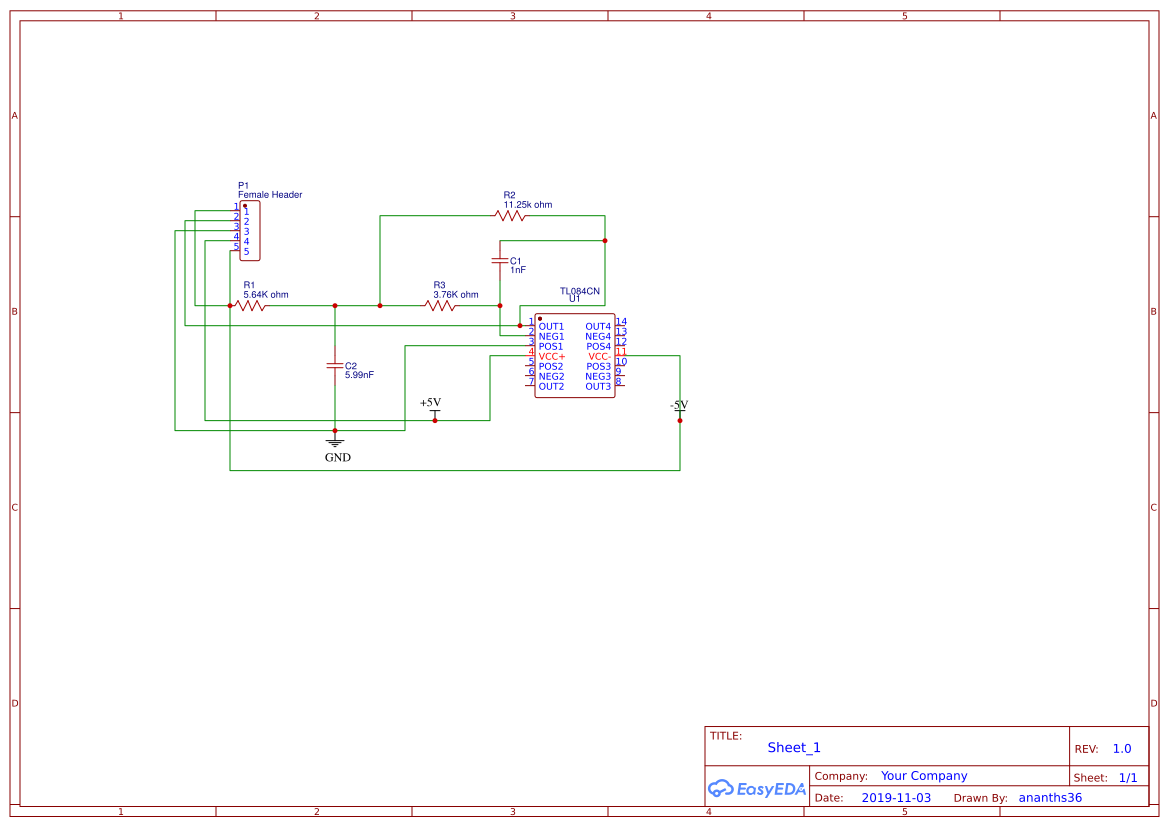Select the drawn-by name ananths36
The height and width of the screenshot is (827, 1169).
pyautogui.click(x=1050, y=798)
